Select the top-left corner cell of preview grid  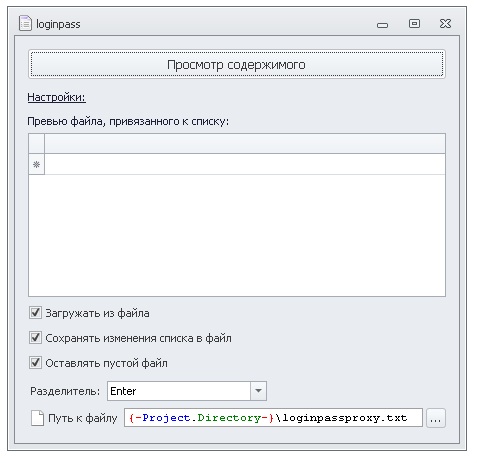pos(36,144)
